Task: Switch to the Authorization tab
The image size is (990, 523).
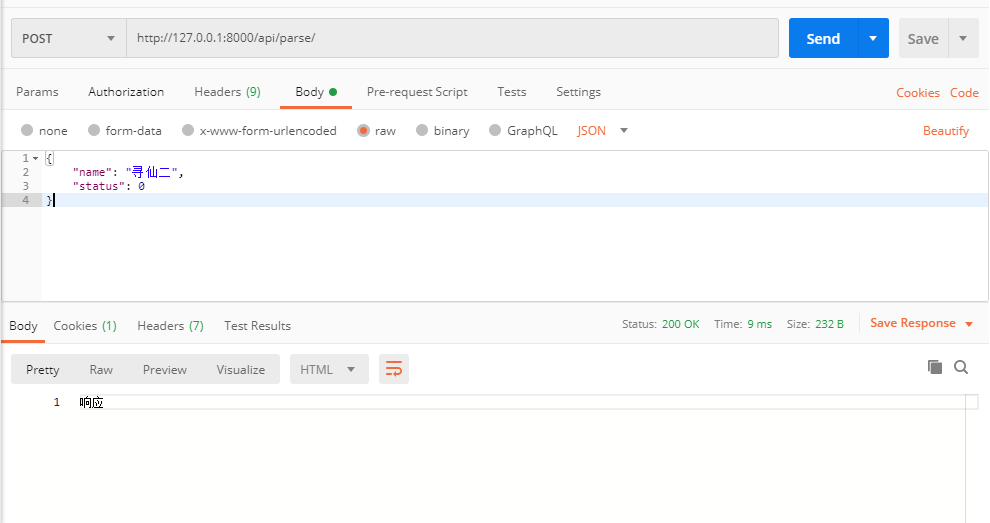Action: (126, 92)
